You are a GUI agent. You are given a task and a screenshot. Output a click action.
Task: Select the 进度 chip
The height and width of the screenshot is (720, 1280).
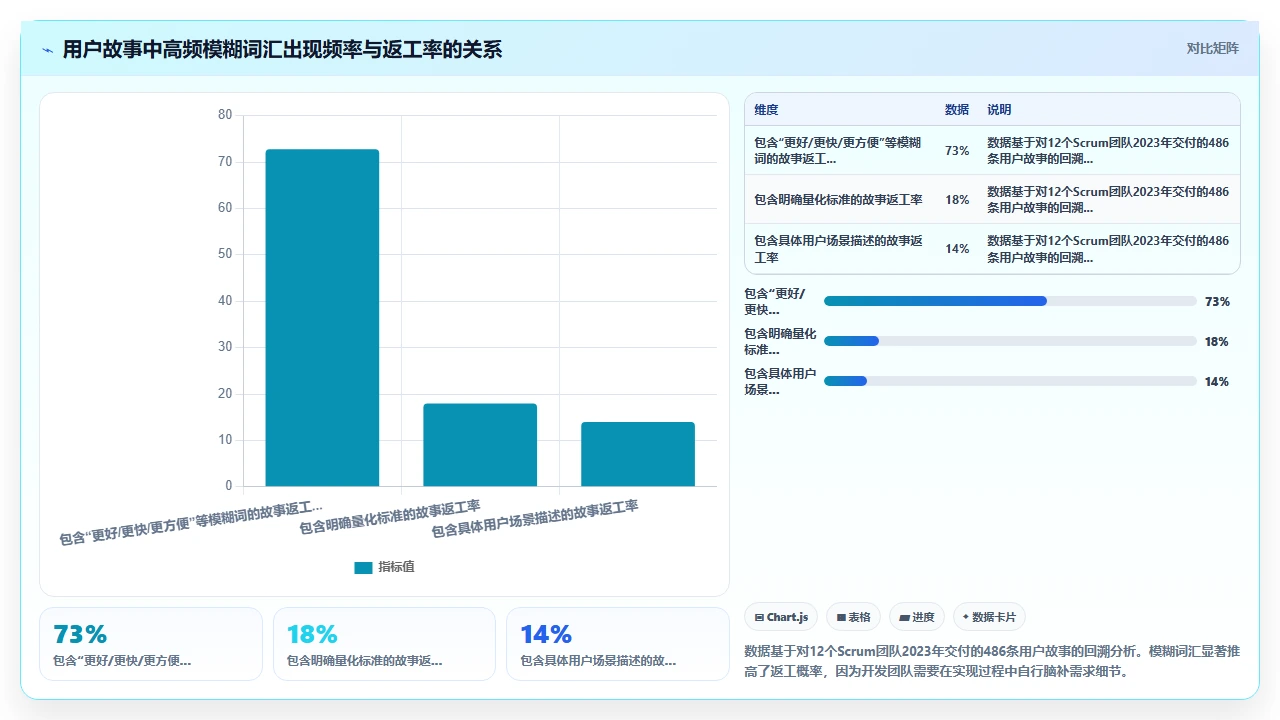[917, 617]
